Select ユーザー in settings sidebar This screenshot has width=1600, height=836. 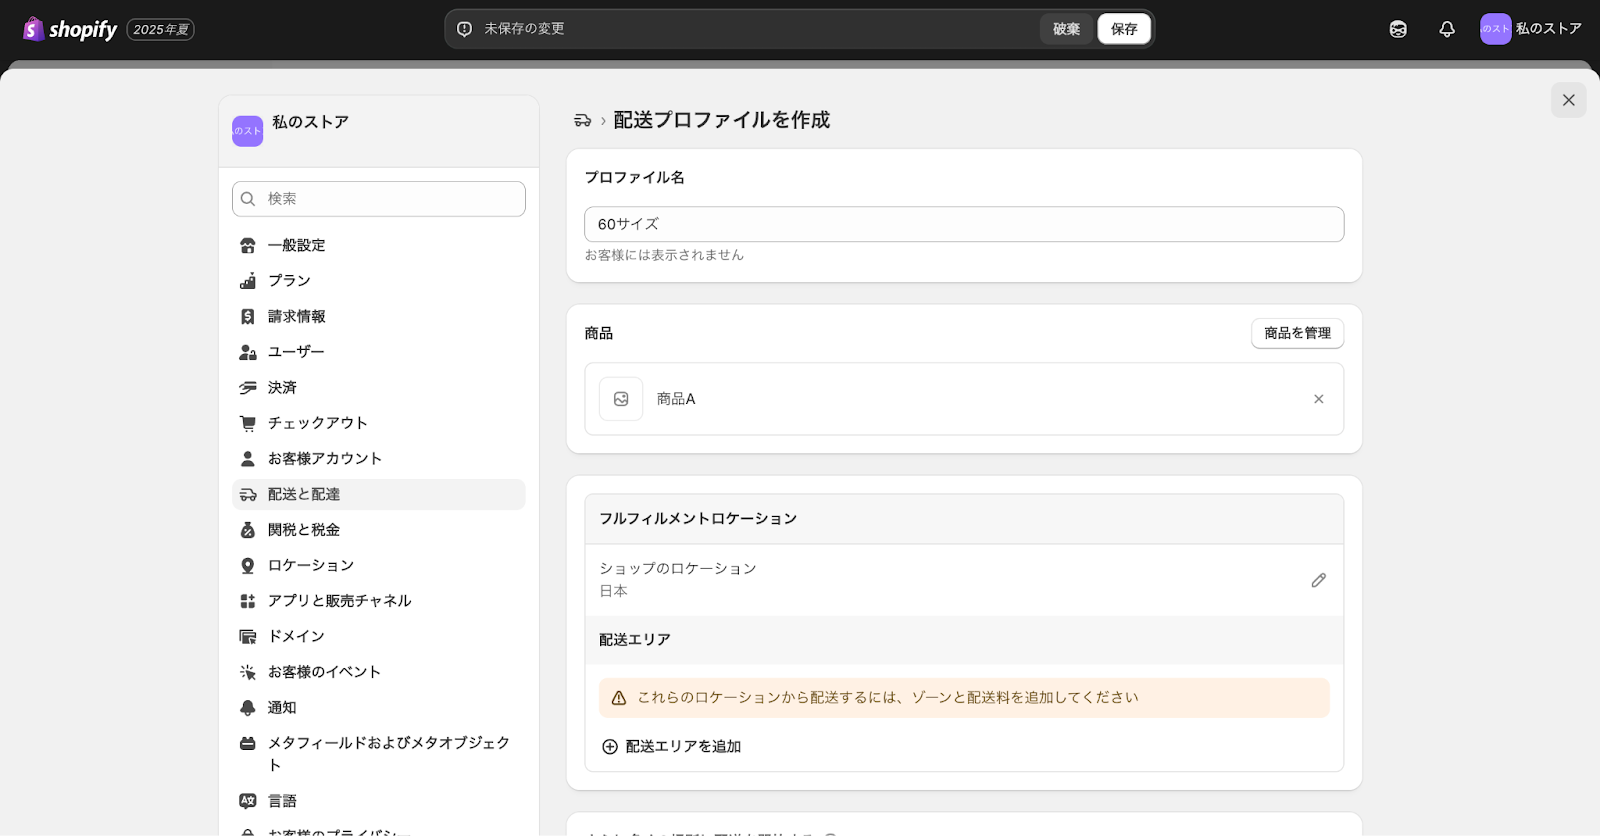click(379, 352)
